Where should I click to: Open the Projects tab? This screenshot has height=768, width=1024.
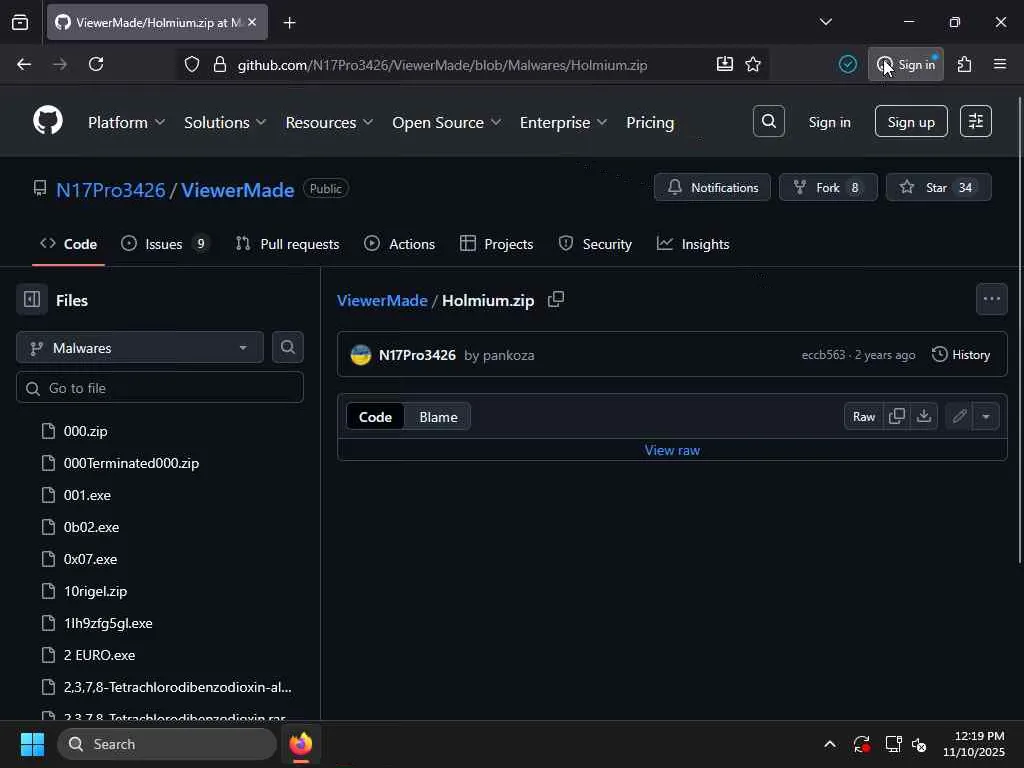(x=496, y=244)
